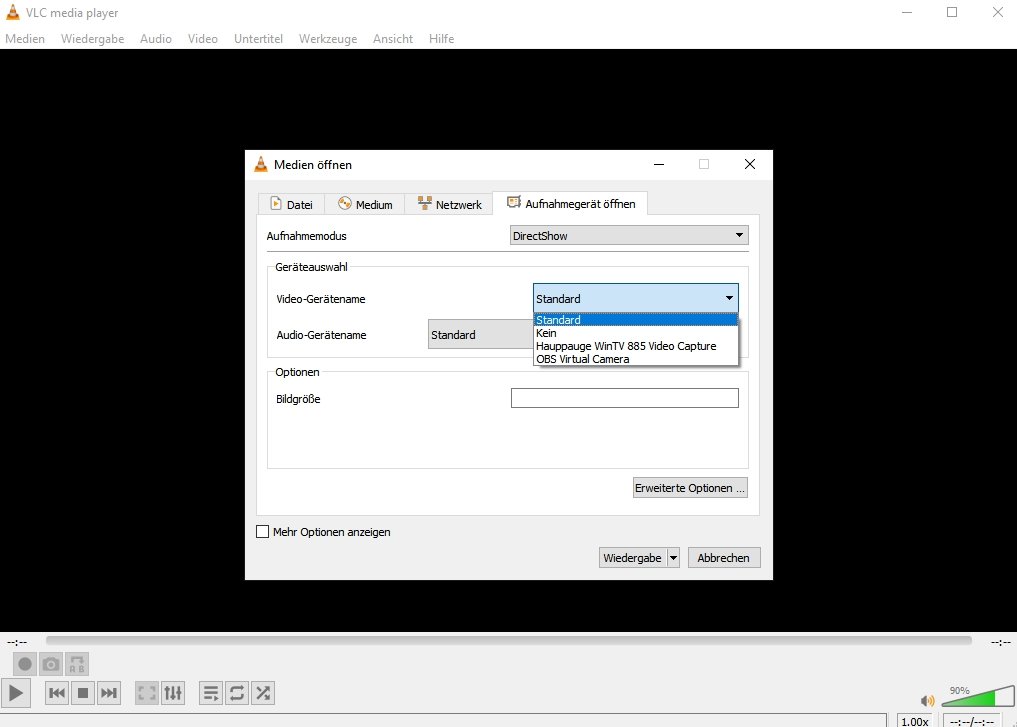Open the Audio menu
This screenshot has height=727, width=1017.
pyautogui.click(x=156, y=39)
